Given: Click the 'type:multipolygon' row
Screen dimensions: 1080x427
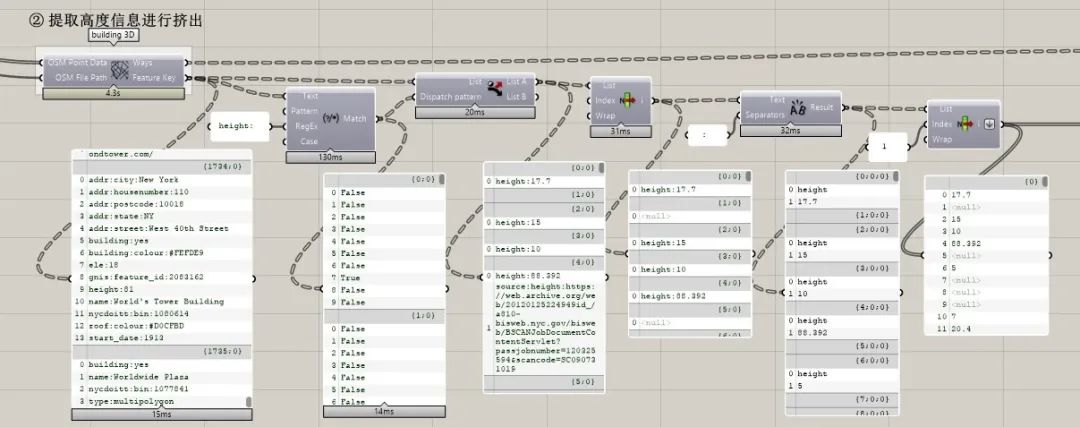Looking at the screenshot, I should coord(160,401).
